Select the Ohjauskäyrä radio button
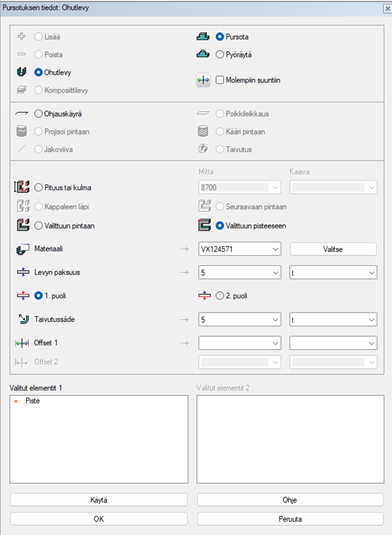Viewport: 392px width, 535px height. tap(38, 114)
